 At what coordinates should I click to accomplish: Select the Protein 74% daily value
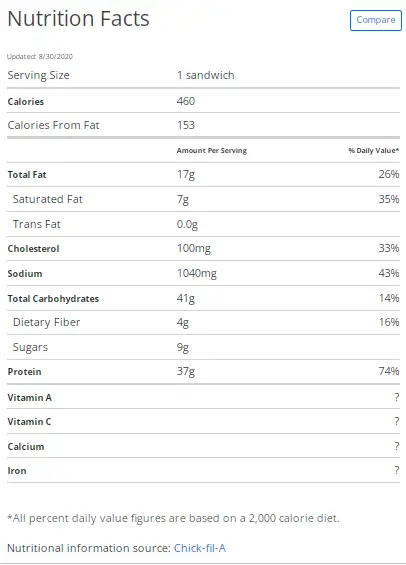pos(389,371)
